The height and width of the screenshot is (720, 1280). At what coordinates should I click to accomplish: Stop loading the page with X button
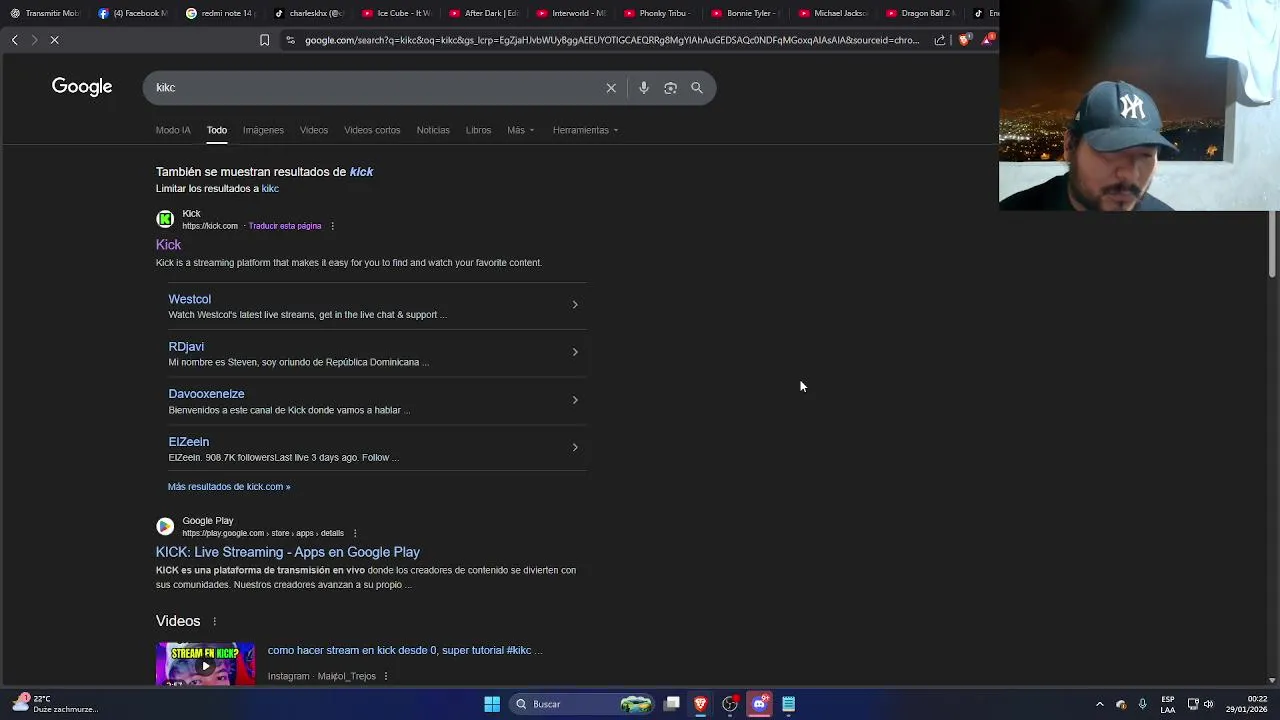55,40
